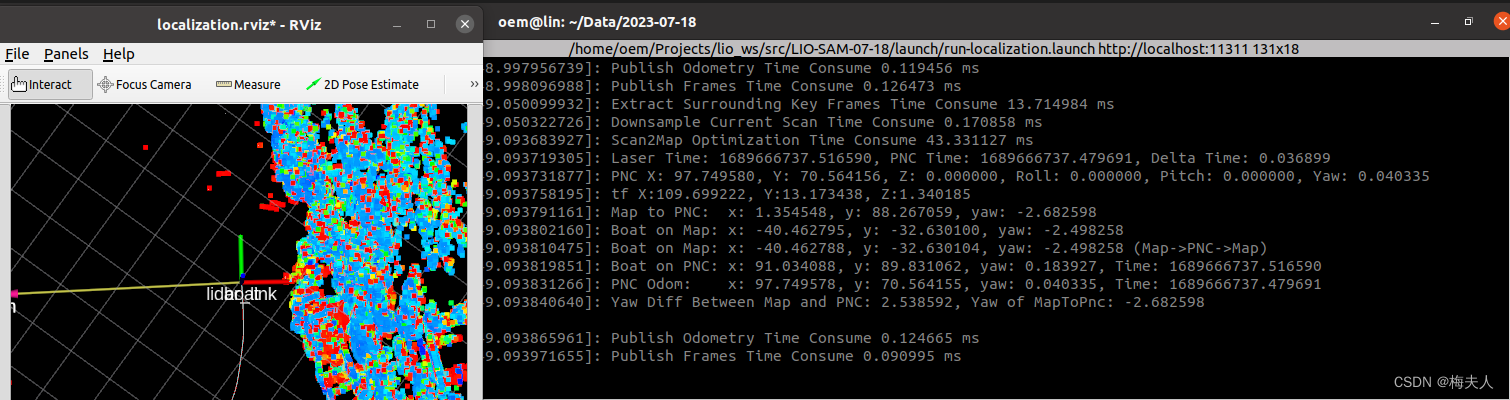Activate the 2D Pose Estimate tool
Viewport: 1510px width, 400px height.
(362, 85)
